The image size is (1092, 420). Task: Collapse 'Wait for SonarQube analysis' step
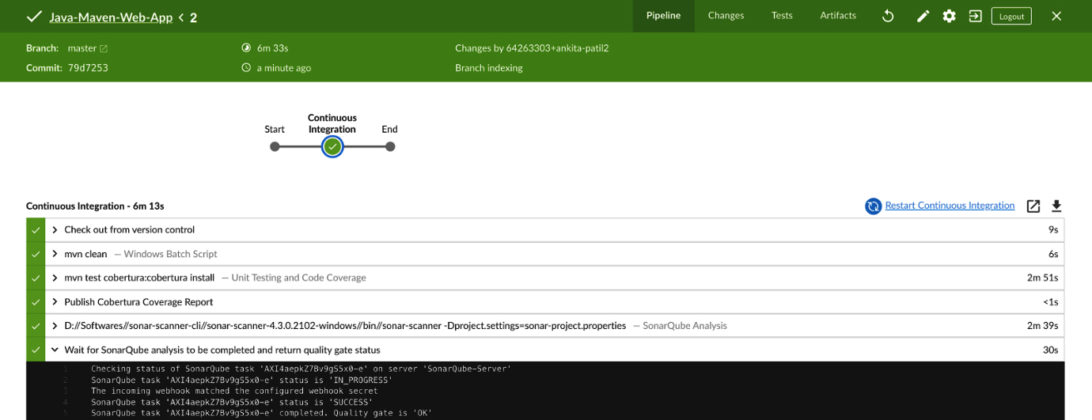(56, 350)
